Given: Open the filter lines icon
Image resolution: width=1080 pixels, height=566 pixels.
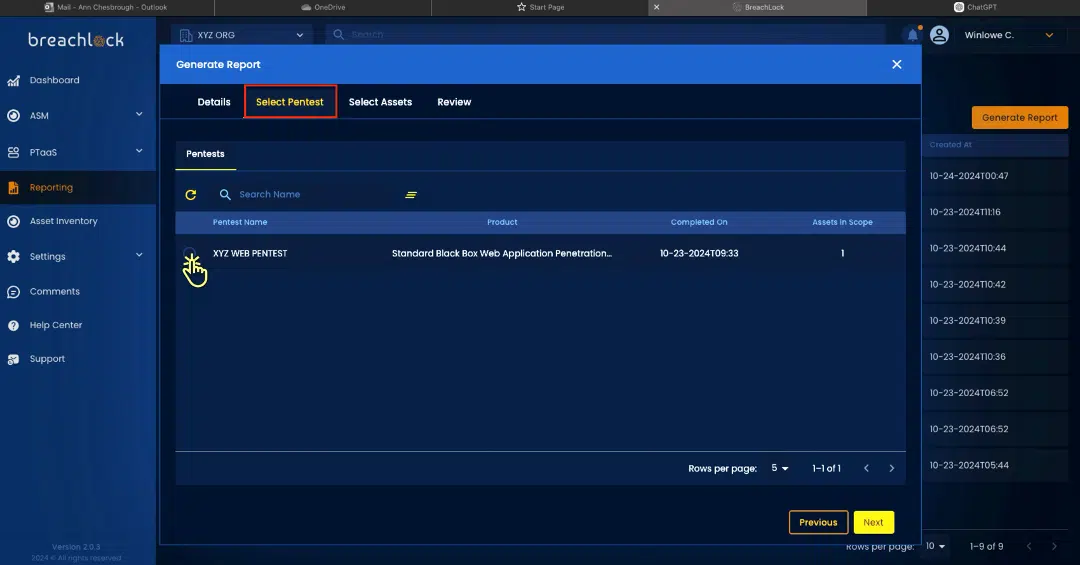Looking at the screenshot, I should 411,195.
